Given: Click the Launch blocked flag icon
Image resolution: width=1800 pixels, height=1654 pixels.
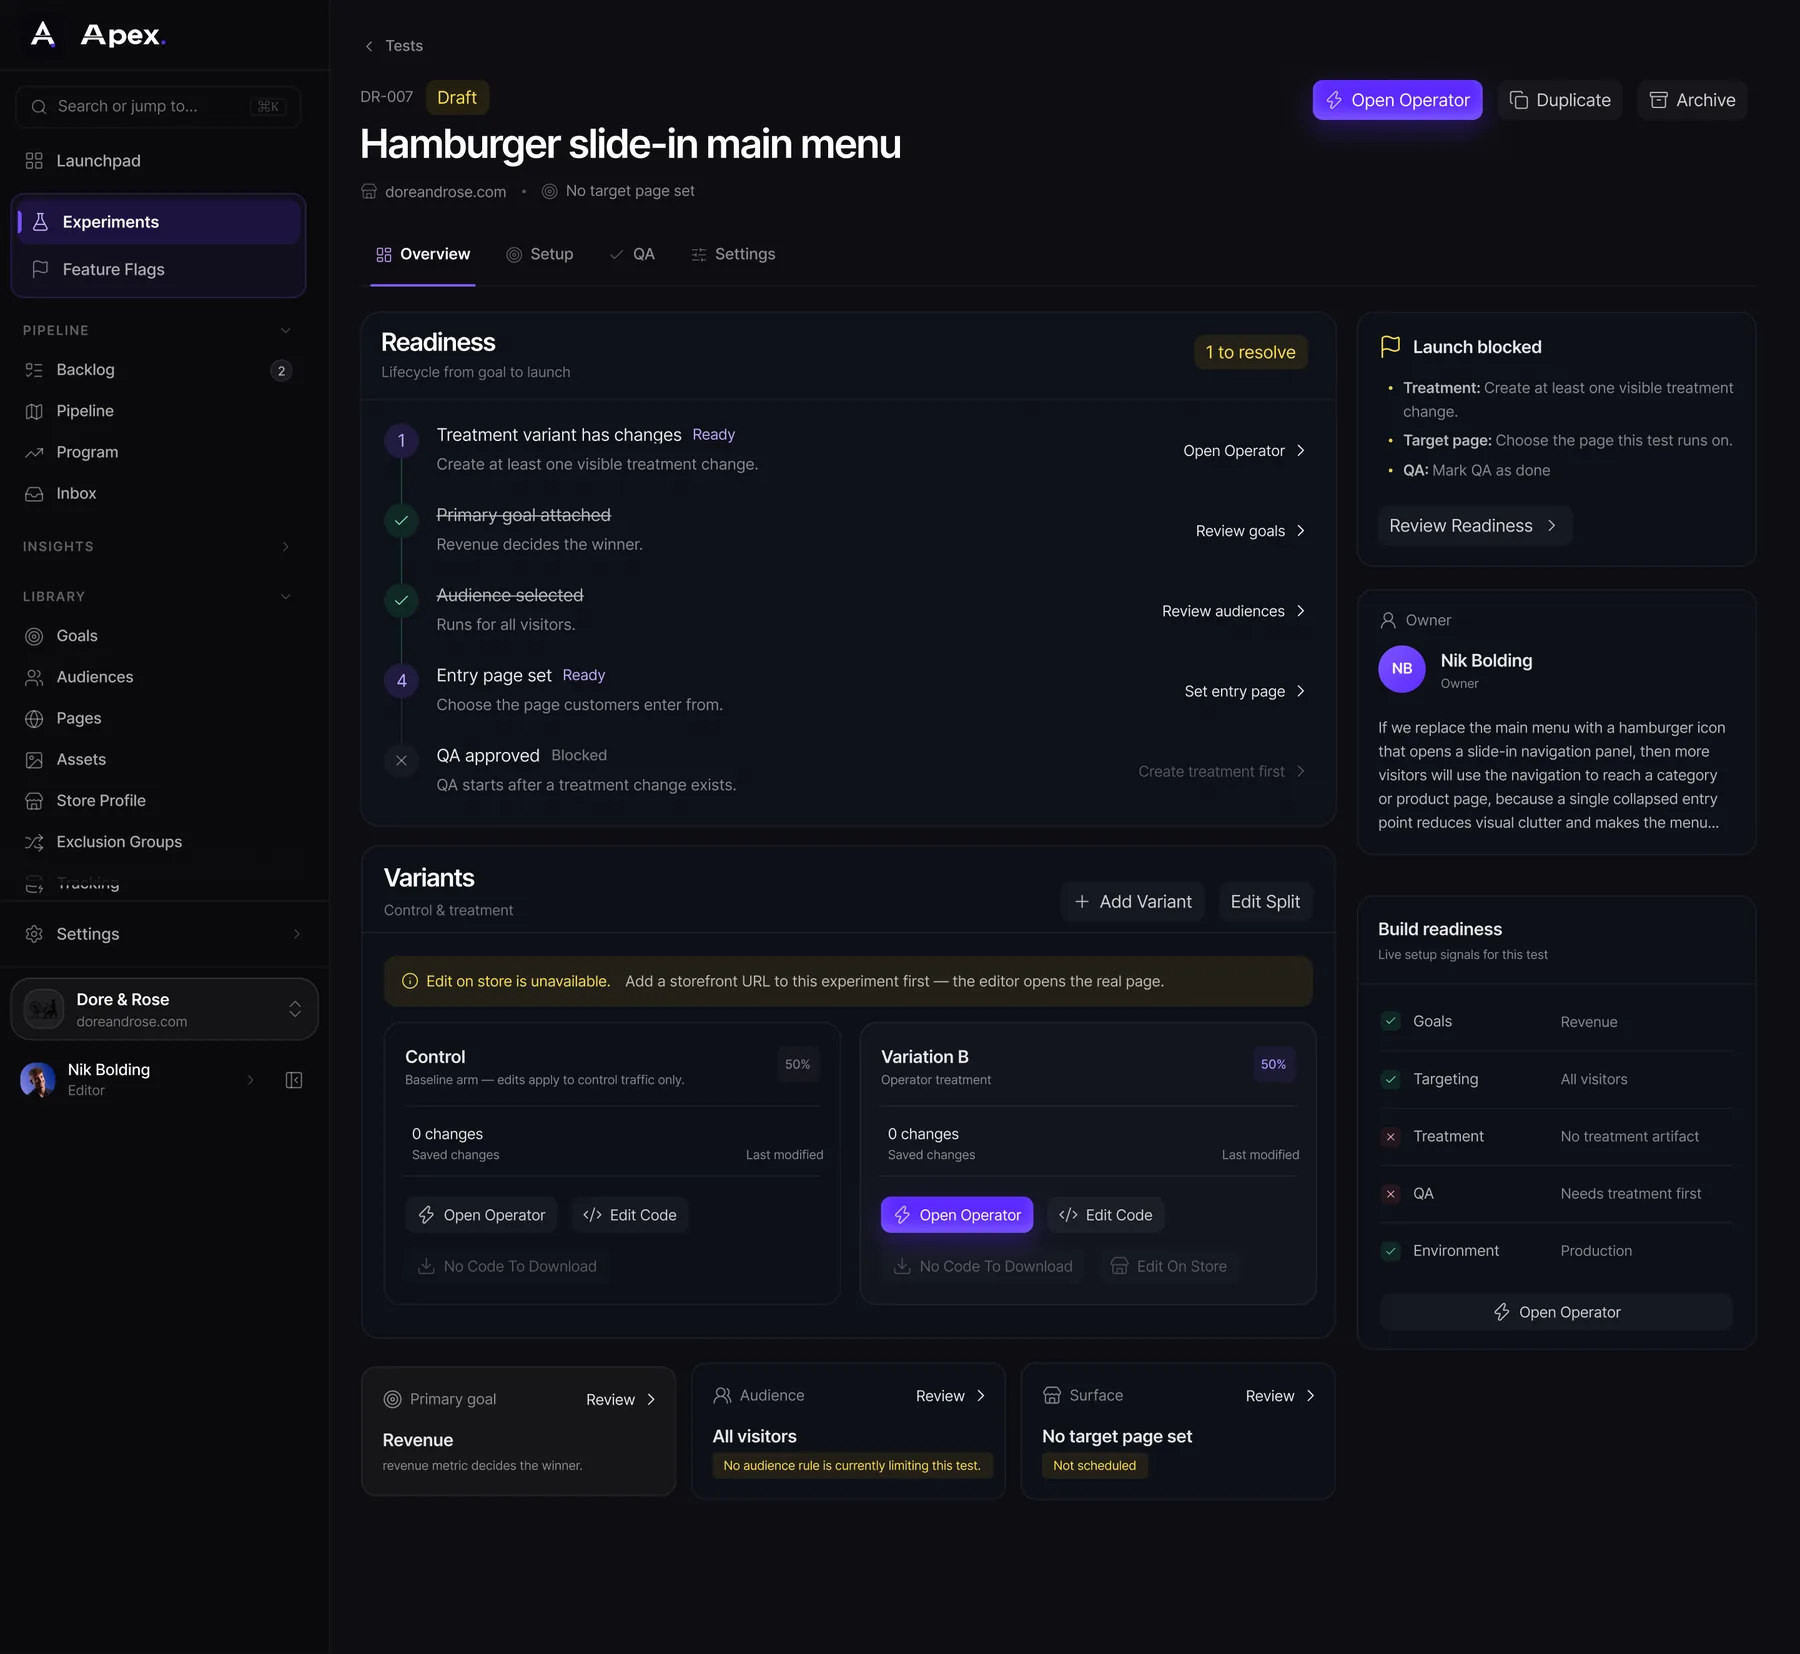Looking at the screenshot, I should point(1390,346).
